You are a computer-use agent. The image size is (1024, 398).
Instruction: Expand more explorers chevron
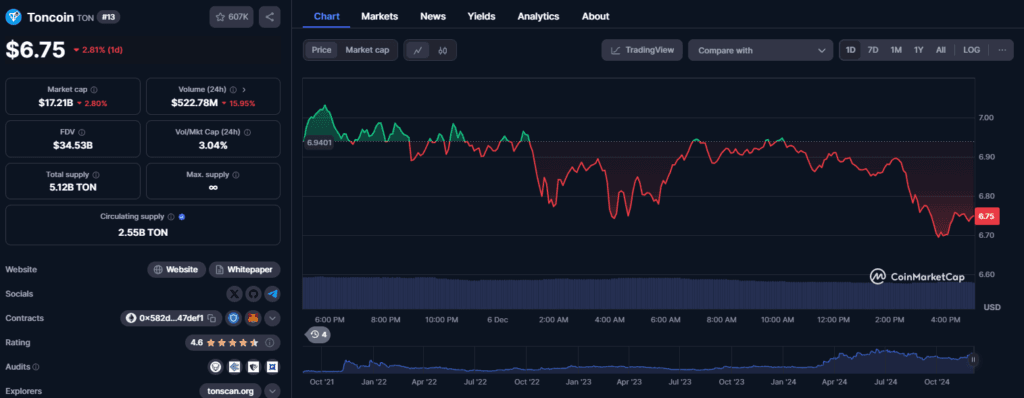272,391
